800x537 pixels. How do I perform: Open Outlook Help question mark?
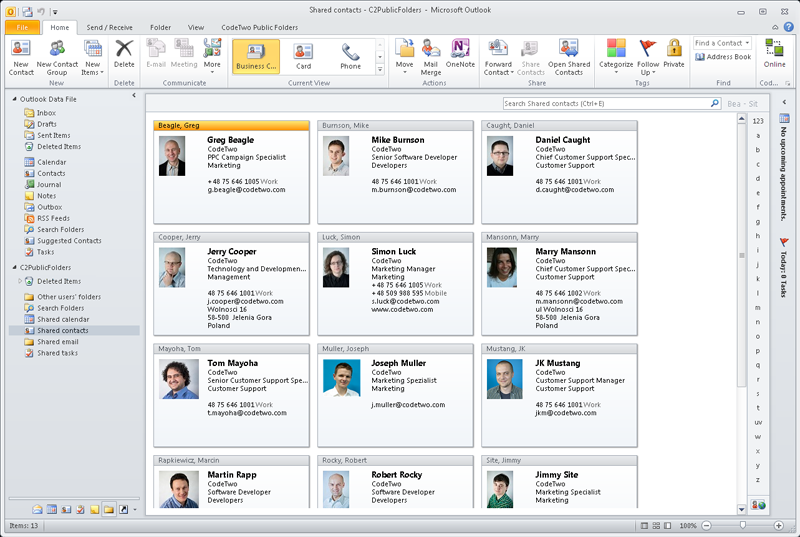pyautogui.click(x=788, y=27)
